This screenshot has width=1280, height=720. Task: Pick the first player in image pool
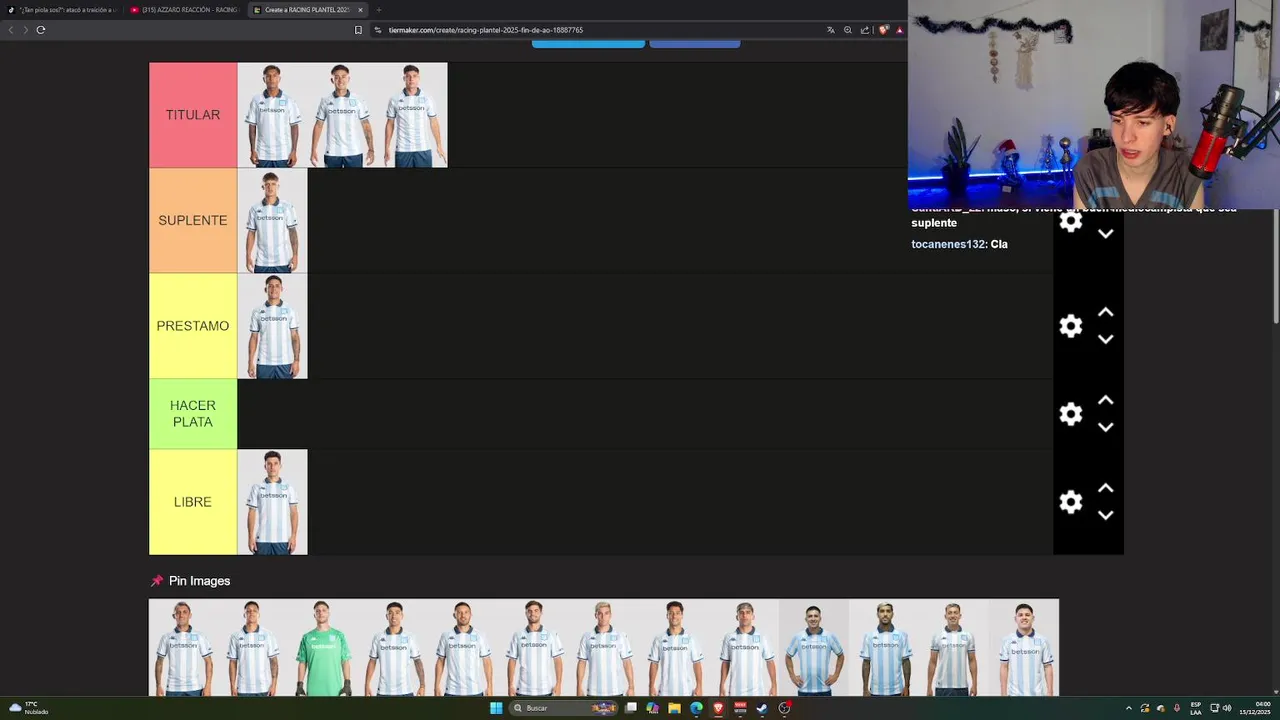[184, 648]
